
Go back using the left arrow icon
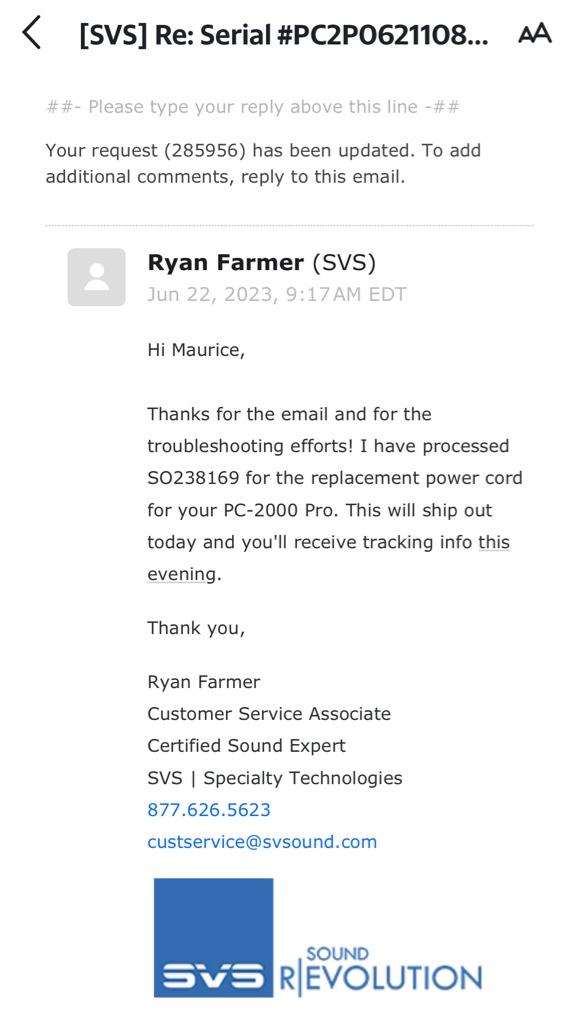tap(32, 33)
